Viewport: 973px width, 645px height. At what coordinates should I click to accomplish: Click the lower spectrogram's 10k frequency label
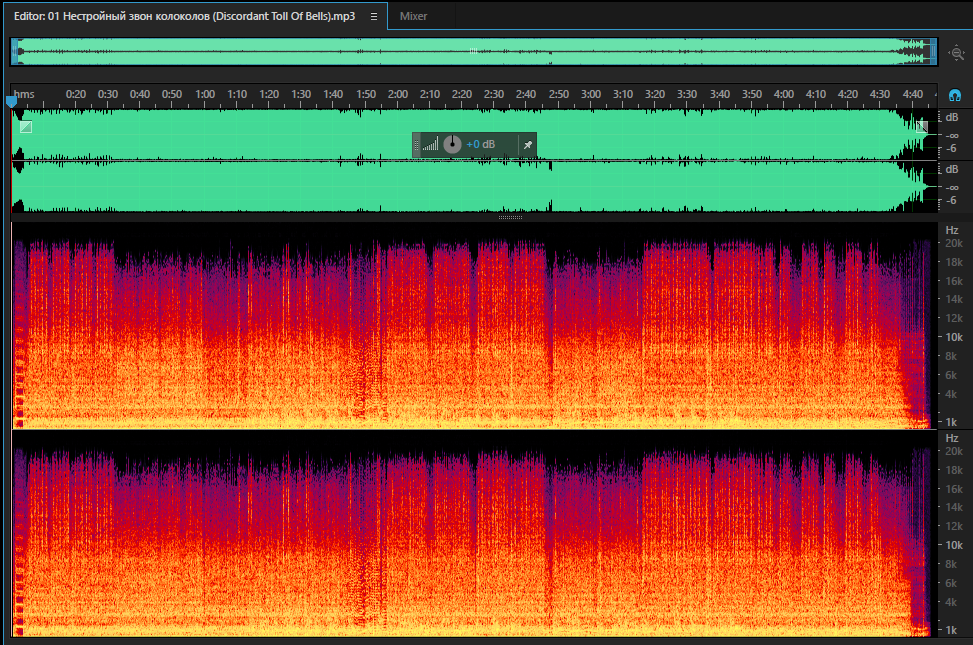pyautogui.click(x=954, y=545)
